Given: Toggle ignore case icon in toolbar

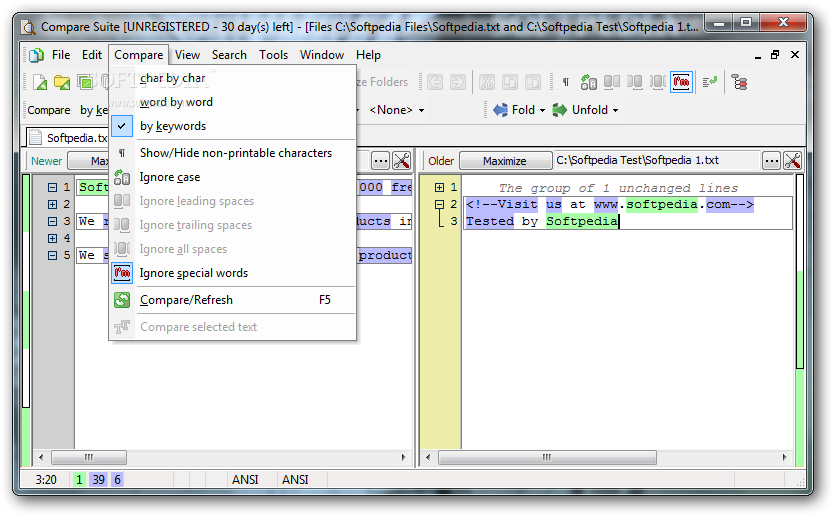Looking at the screenshot, I should click(x=588, y=82).
